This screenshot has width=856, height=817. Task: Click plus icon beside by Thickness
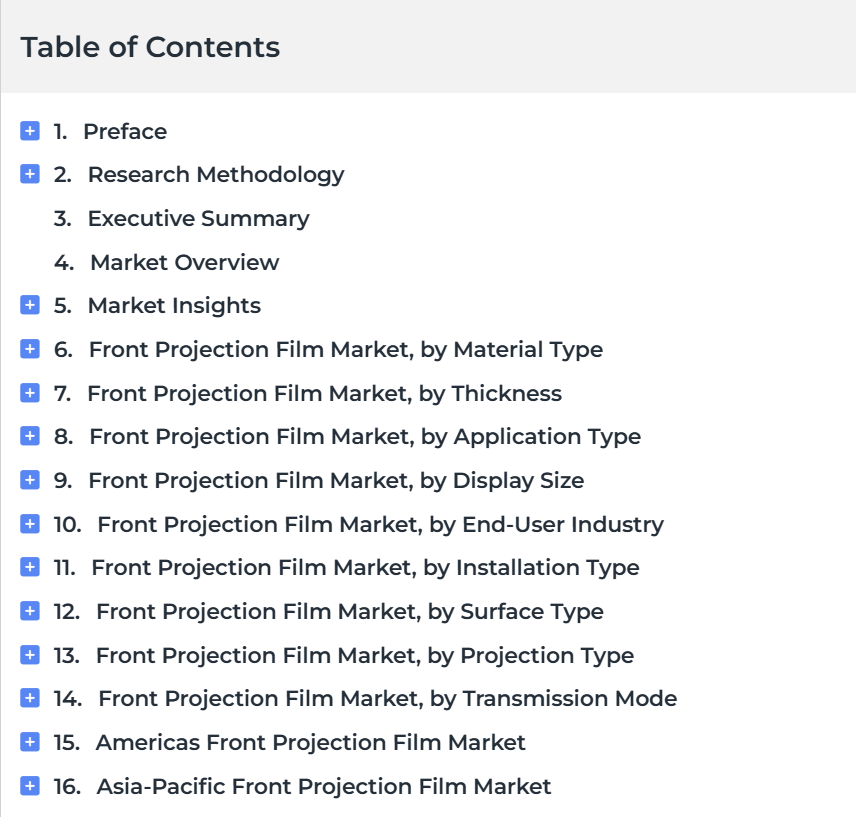tap(30, 392)
